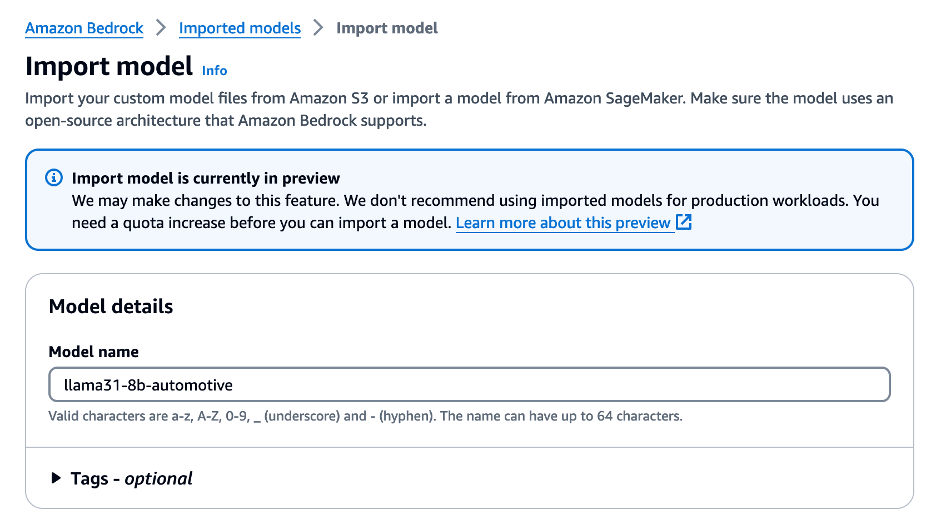Expand the Tags optional triangle
Viewport: 936px width, 524px height.
[56, 478]
